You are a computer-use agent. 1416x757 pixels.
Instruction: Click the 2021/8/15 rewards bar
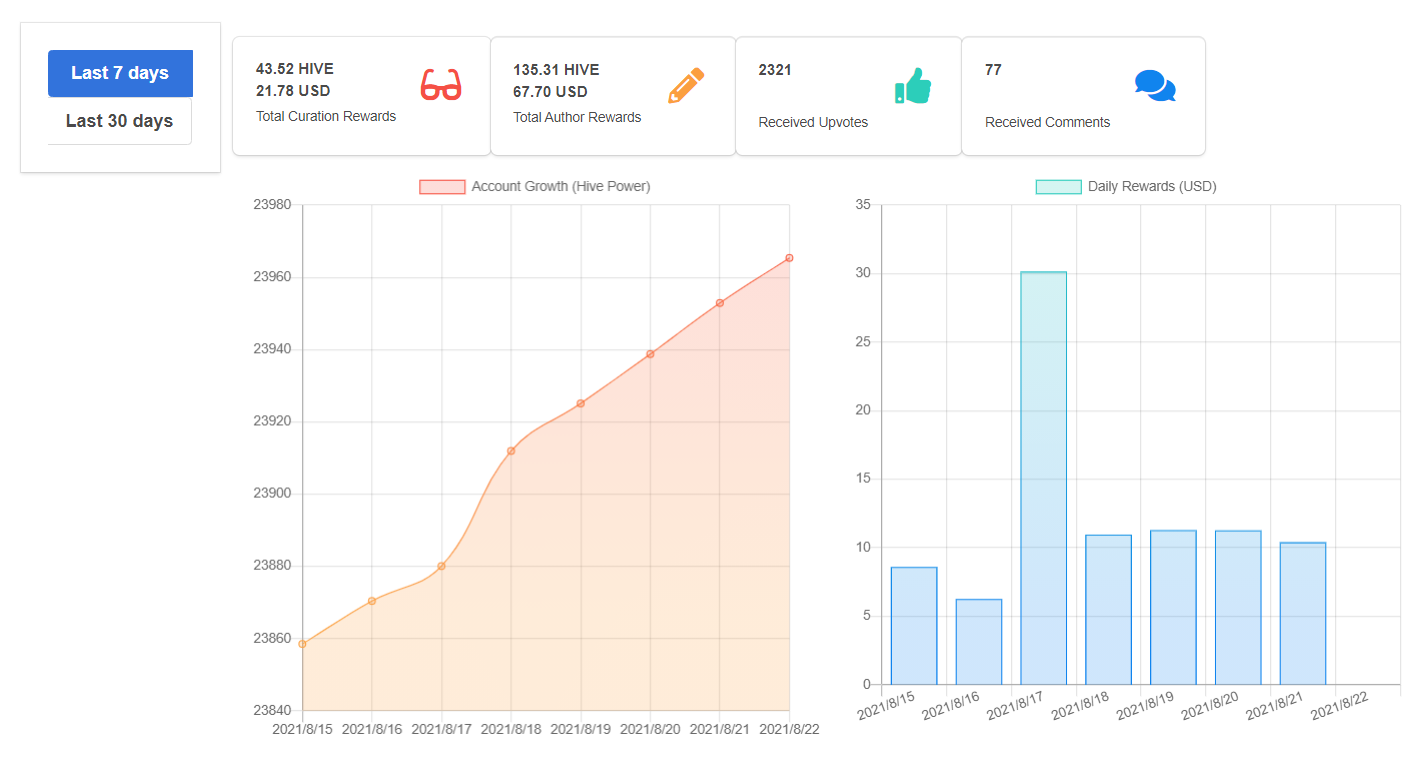coord(914,626)
